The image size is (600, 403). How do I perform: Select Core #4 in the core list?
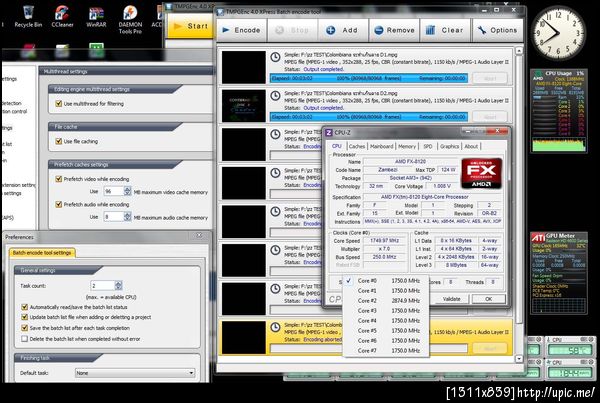click(x=386, y=320)
